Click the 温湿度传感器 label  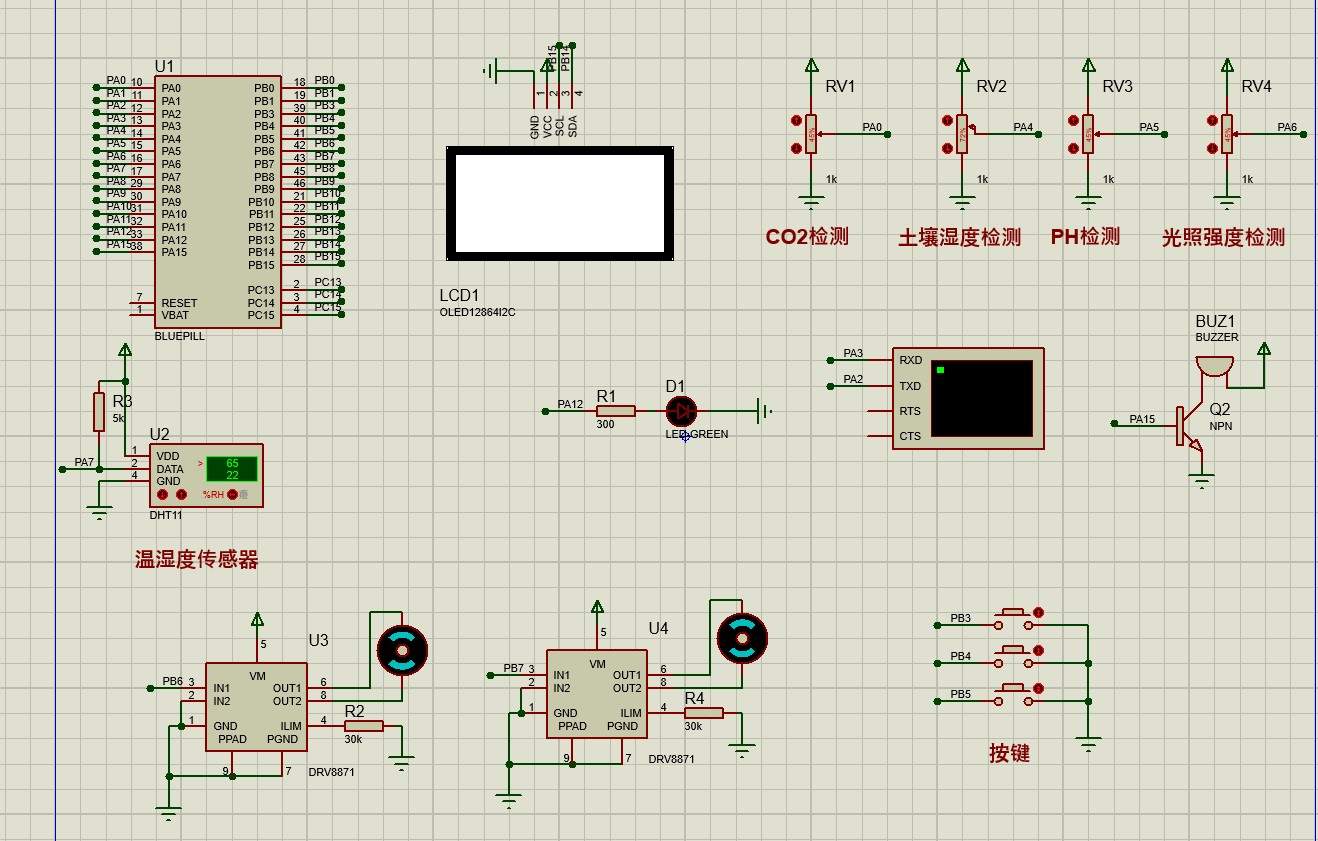click(x=197, y=560)
